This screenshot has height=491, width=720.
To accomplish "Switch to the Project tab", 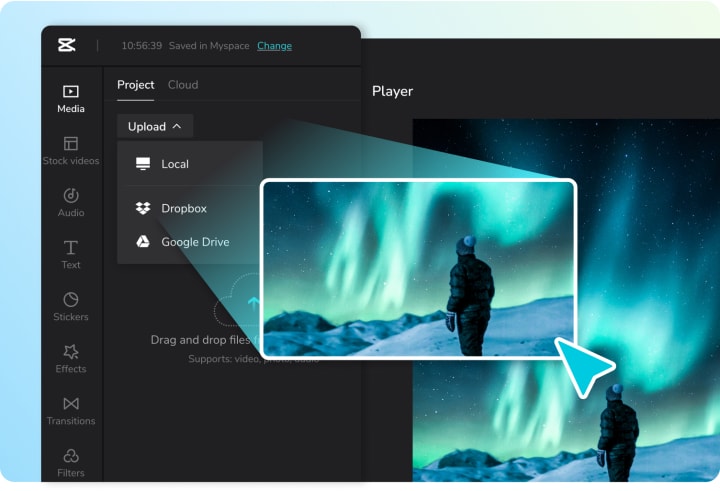I will click(x=135, y=85).
